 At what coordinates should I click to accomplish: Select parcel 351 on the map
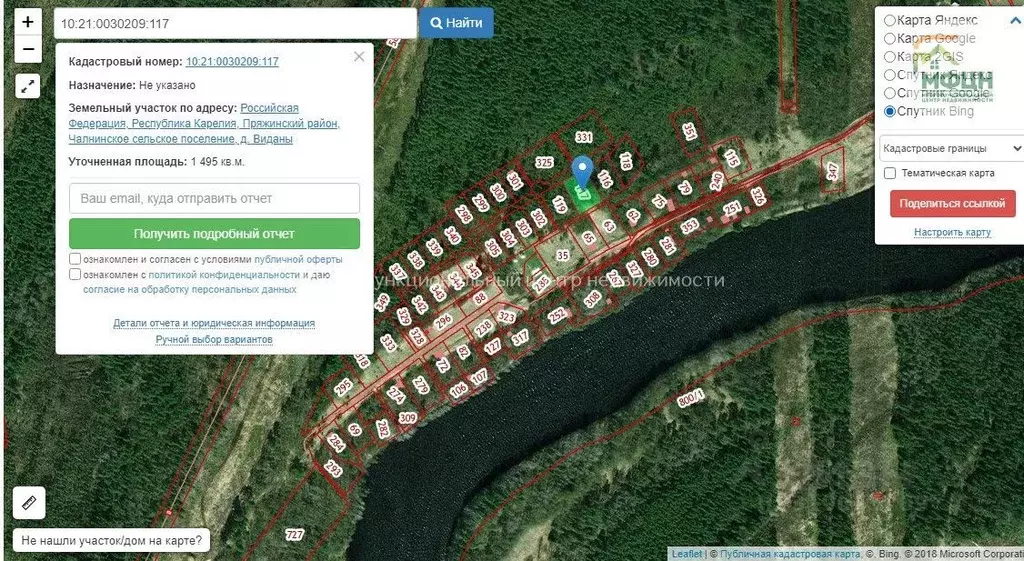coord(689,131)
